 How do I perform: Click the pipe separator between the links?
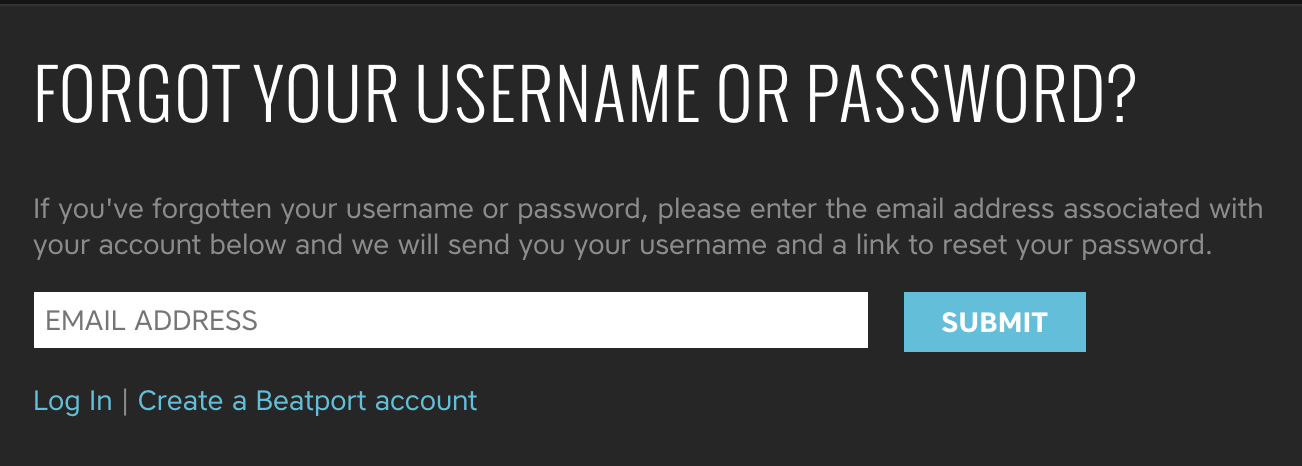point(125,401)
